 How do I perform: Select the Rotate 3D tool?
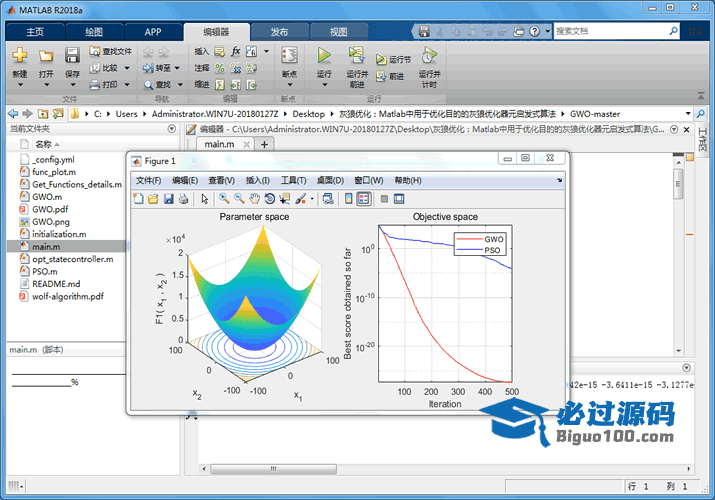269,199
